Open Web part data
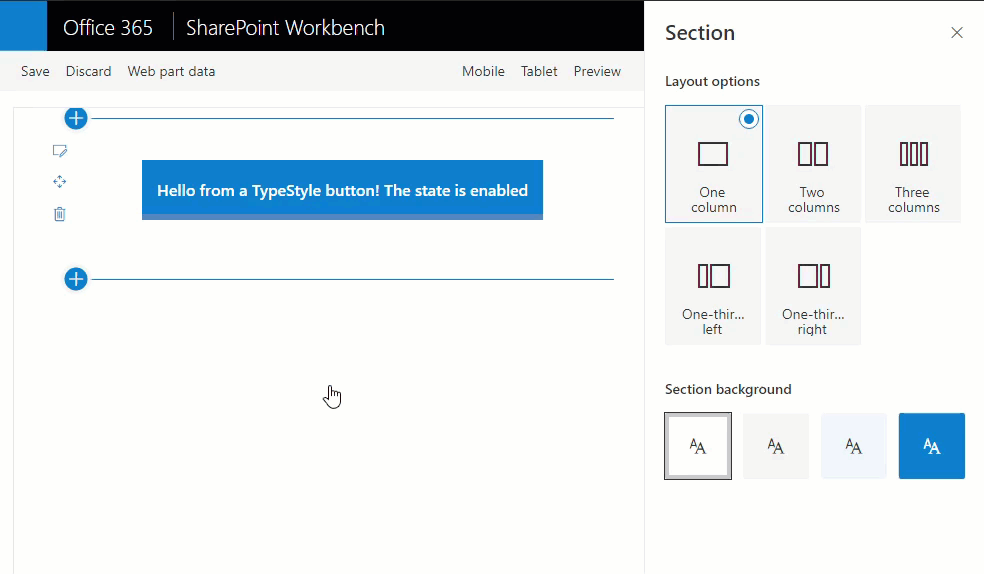 point(171,71)
